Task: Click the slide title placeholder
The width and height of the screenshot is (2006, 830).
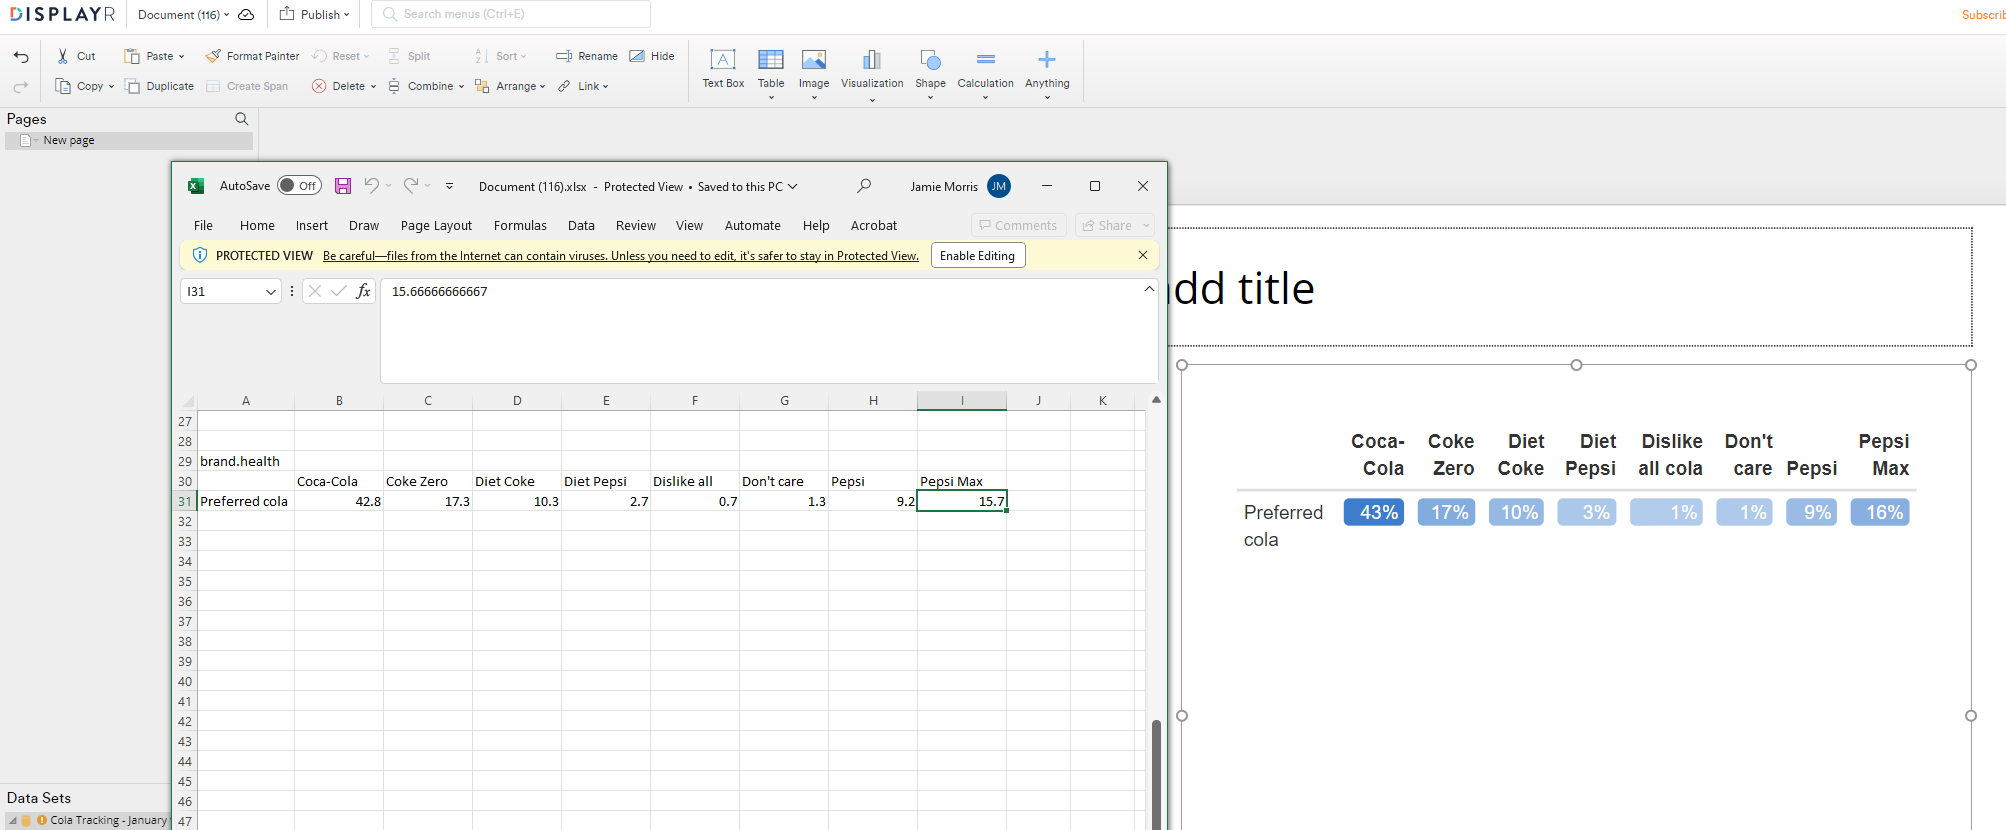Action: [x=1570, y=288]
